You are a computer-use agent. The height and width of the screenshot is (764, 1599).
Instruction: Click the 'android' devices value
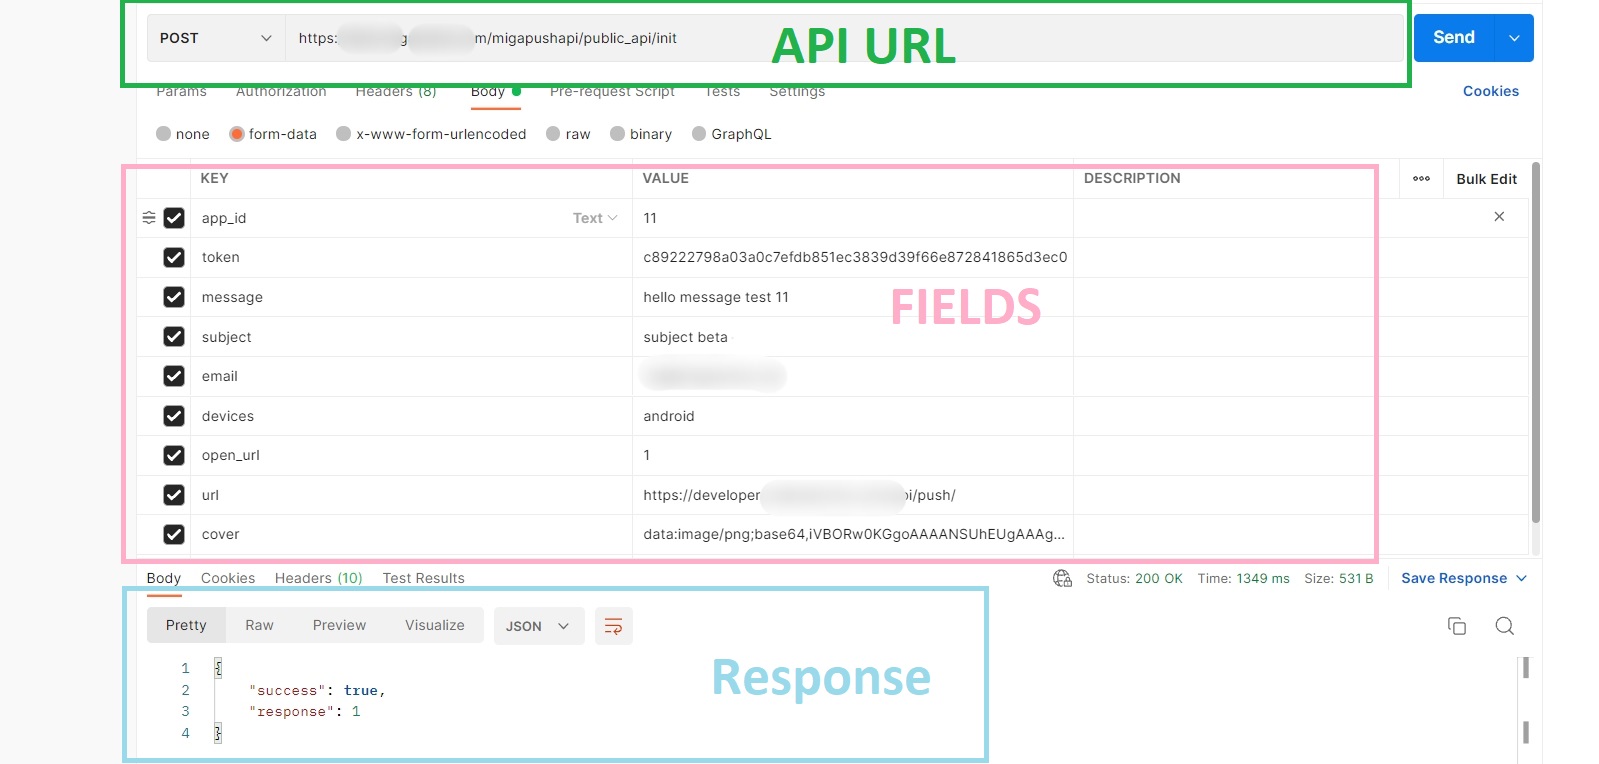click(669, 416)
